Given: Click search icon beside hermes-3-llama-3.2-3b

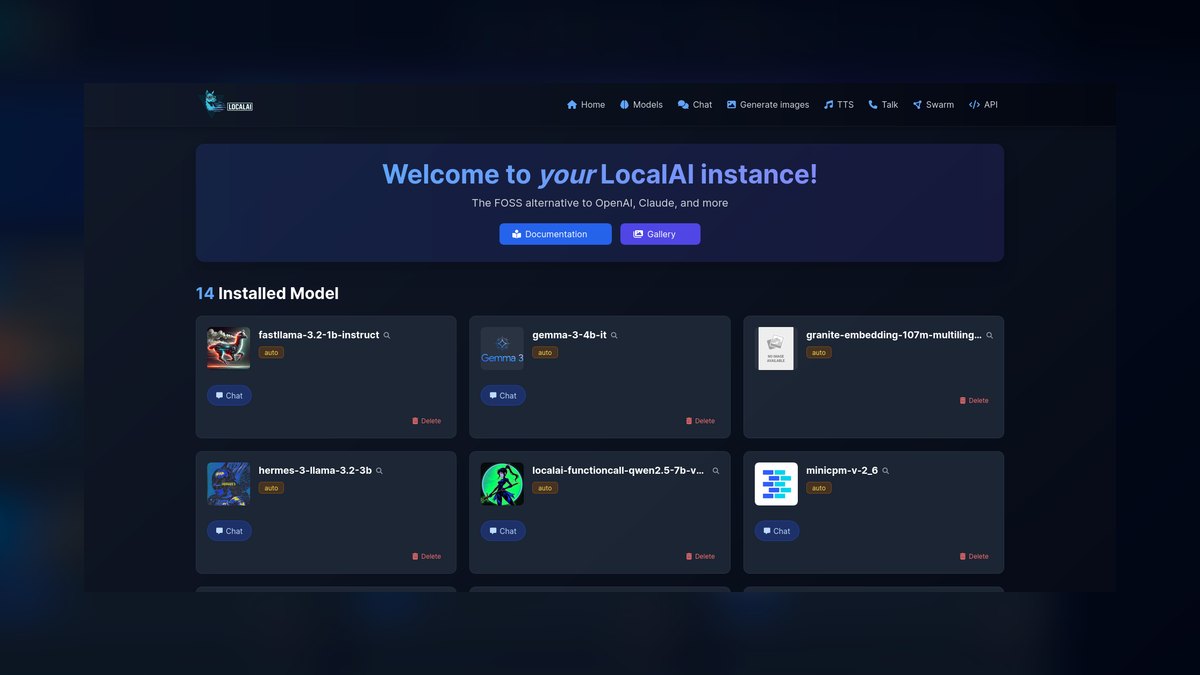Looking at the screenshot, I should (379, 471).
